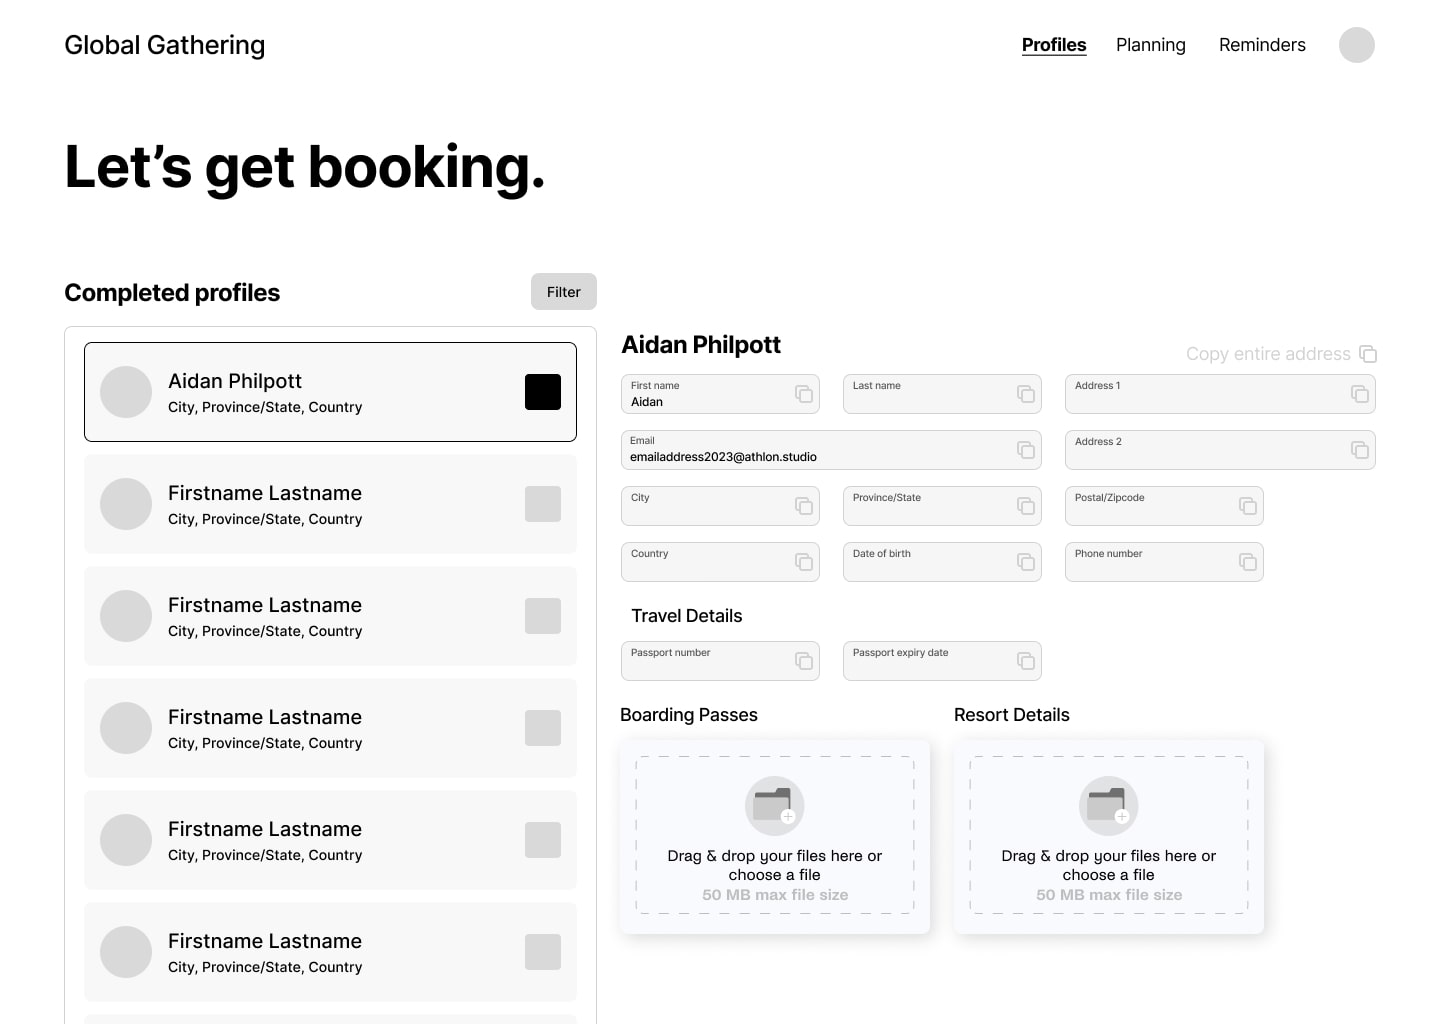Focus the Province/State input field
Screen dimensions: 1440x1024
point(942,506)
